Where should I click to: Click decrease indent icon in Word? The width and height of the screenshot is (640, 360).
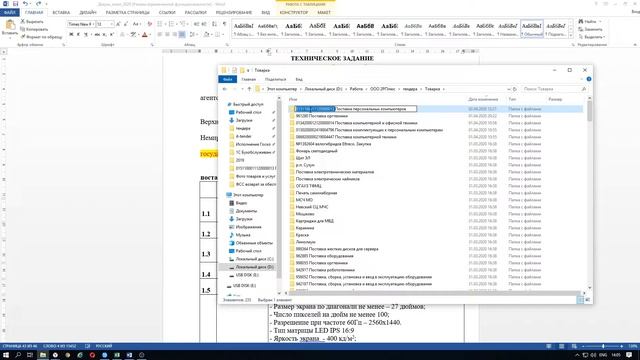197,24
